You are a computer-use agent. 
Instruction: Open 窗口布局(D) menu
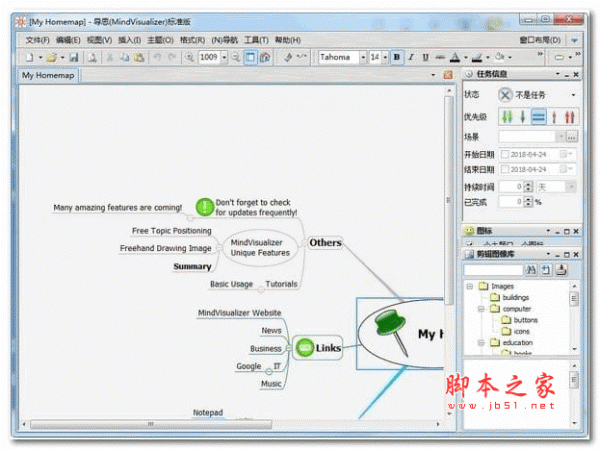pyautogui.click(x=540, y=40)
